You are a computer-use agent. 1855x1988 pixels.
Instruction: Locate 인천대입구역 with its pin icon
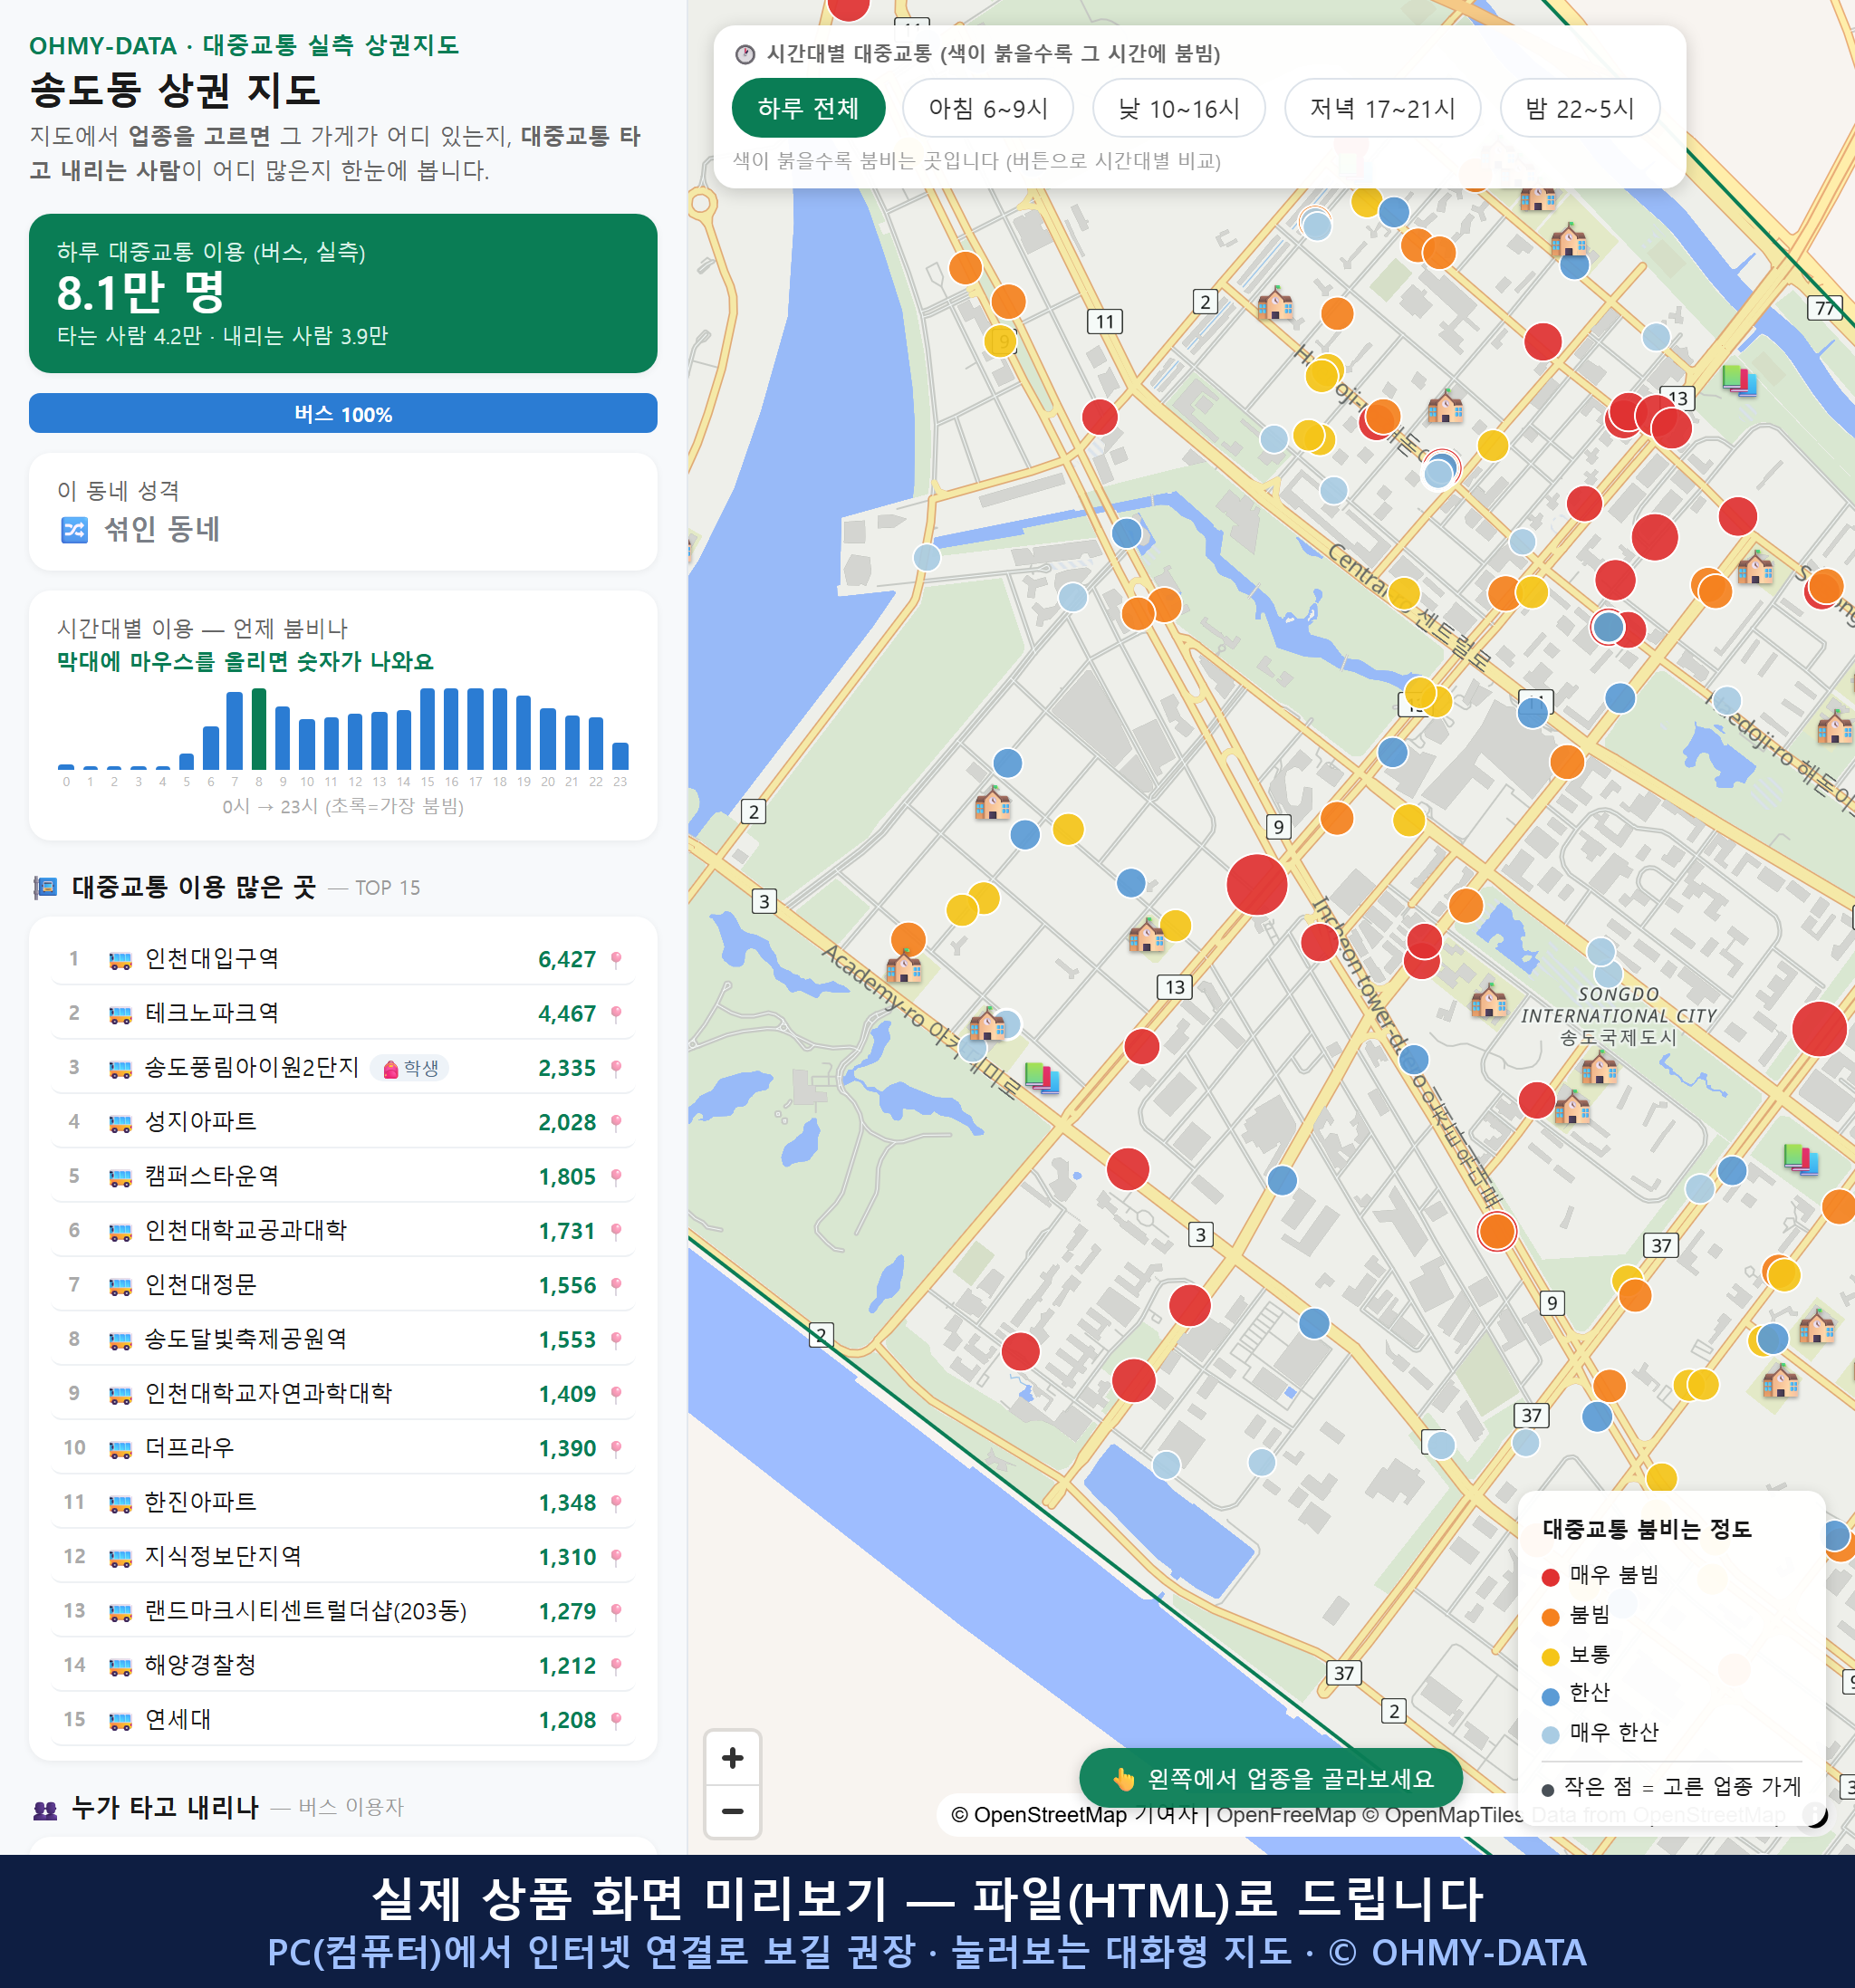tap(616, 959)
